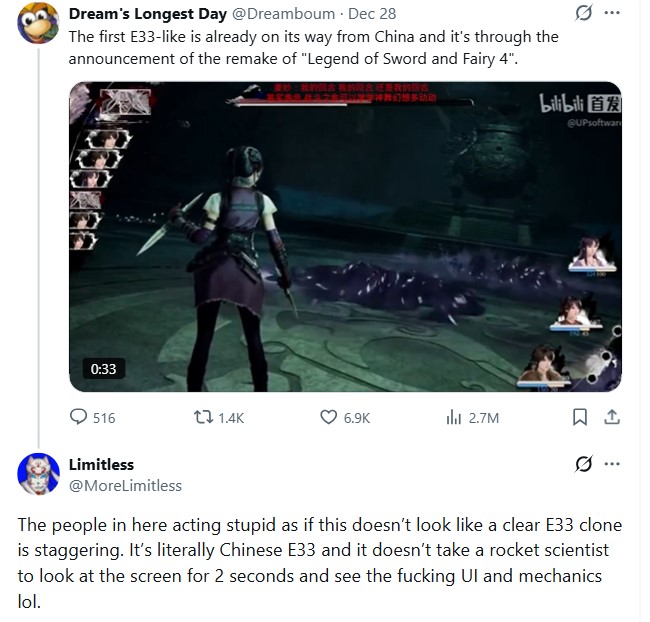Screen dimensions: 650x622
Task: Share the Dreamboum tweet
Action: [612, 417]
